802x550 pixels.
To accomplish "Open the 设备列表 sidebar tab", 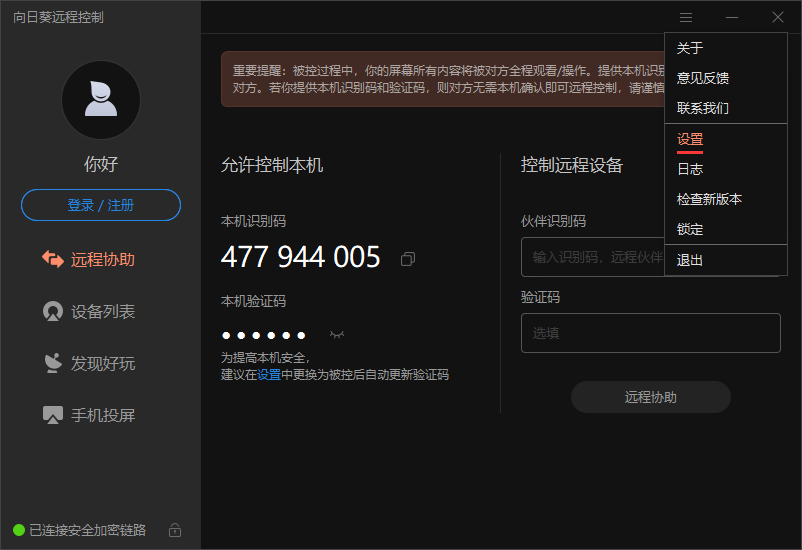I will pyautogui.click(x=88, y=312).
